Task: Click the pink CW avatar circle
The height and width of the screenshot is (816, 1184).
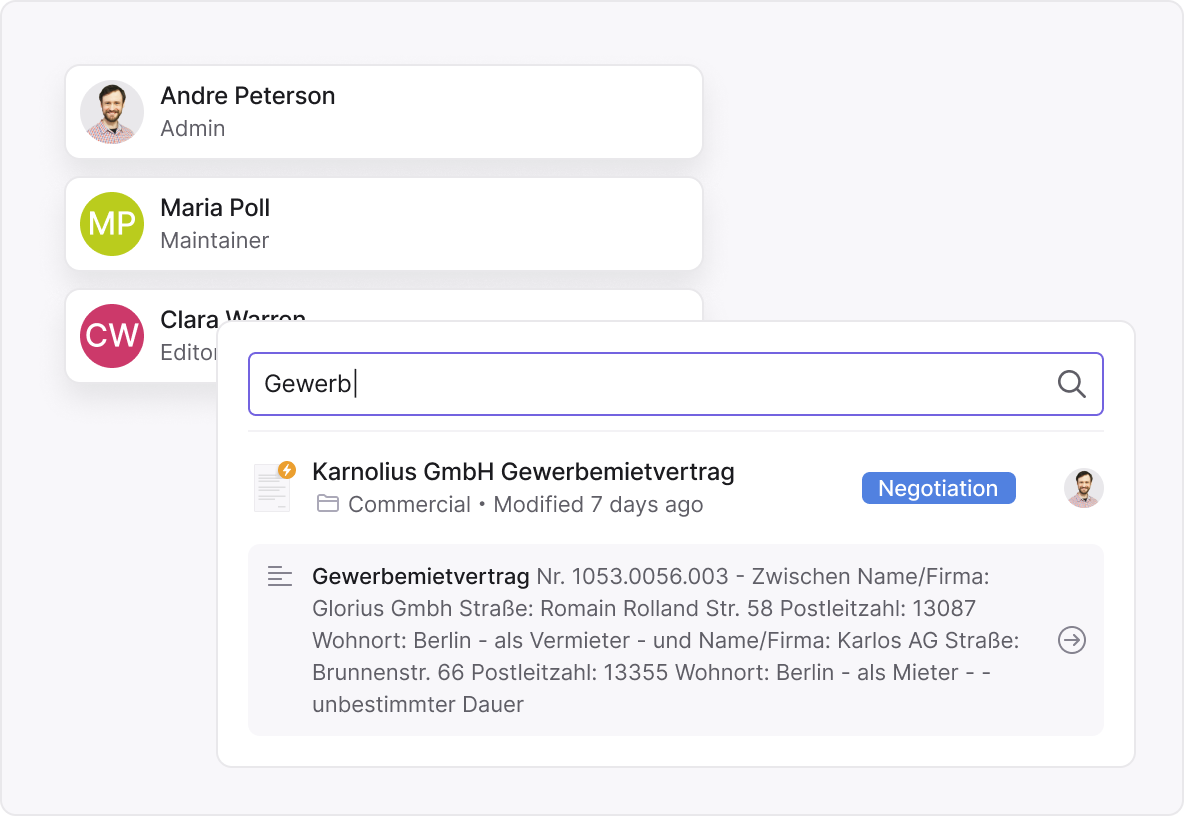Action: [x=112, y=336]
